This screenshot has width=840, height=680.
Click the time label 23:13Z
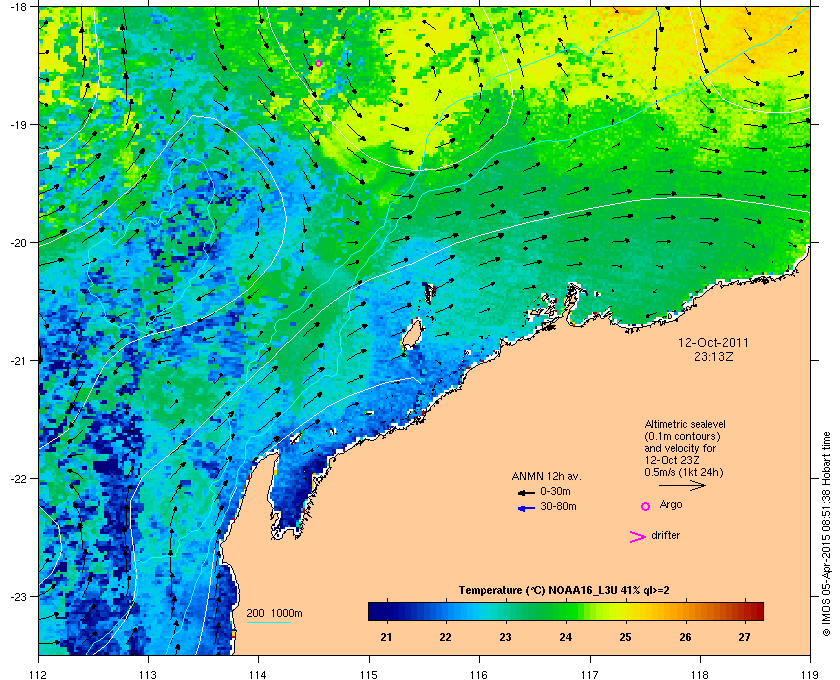(714, 356)
